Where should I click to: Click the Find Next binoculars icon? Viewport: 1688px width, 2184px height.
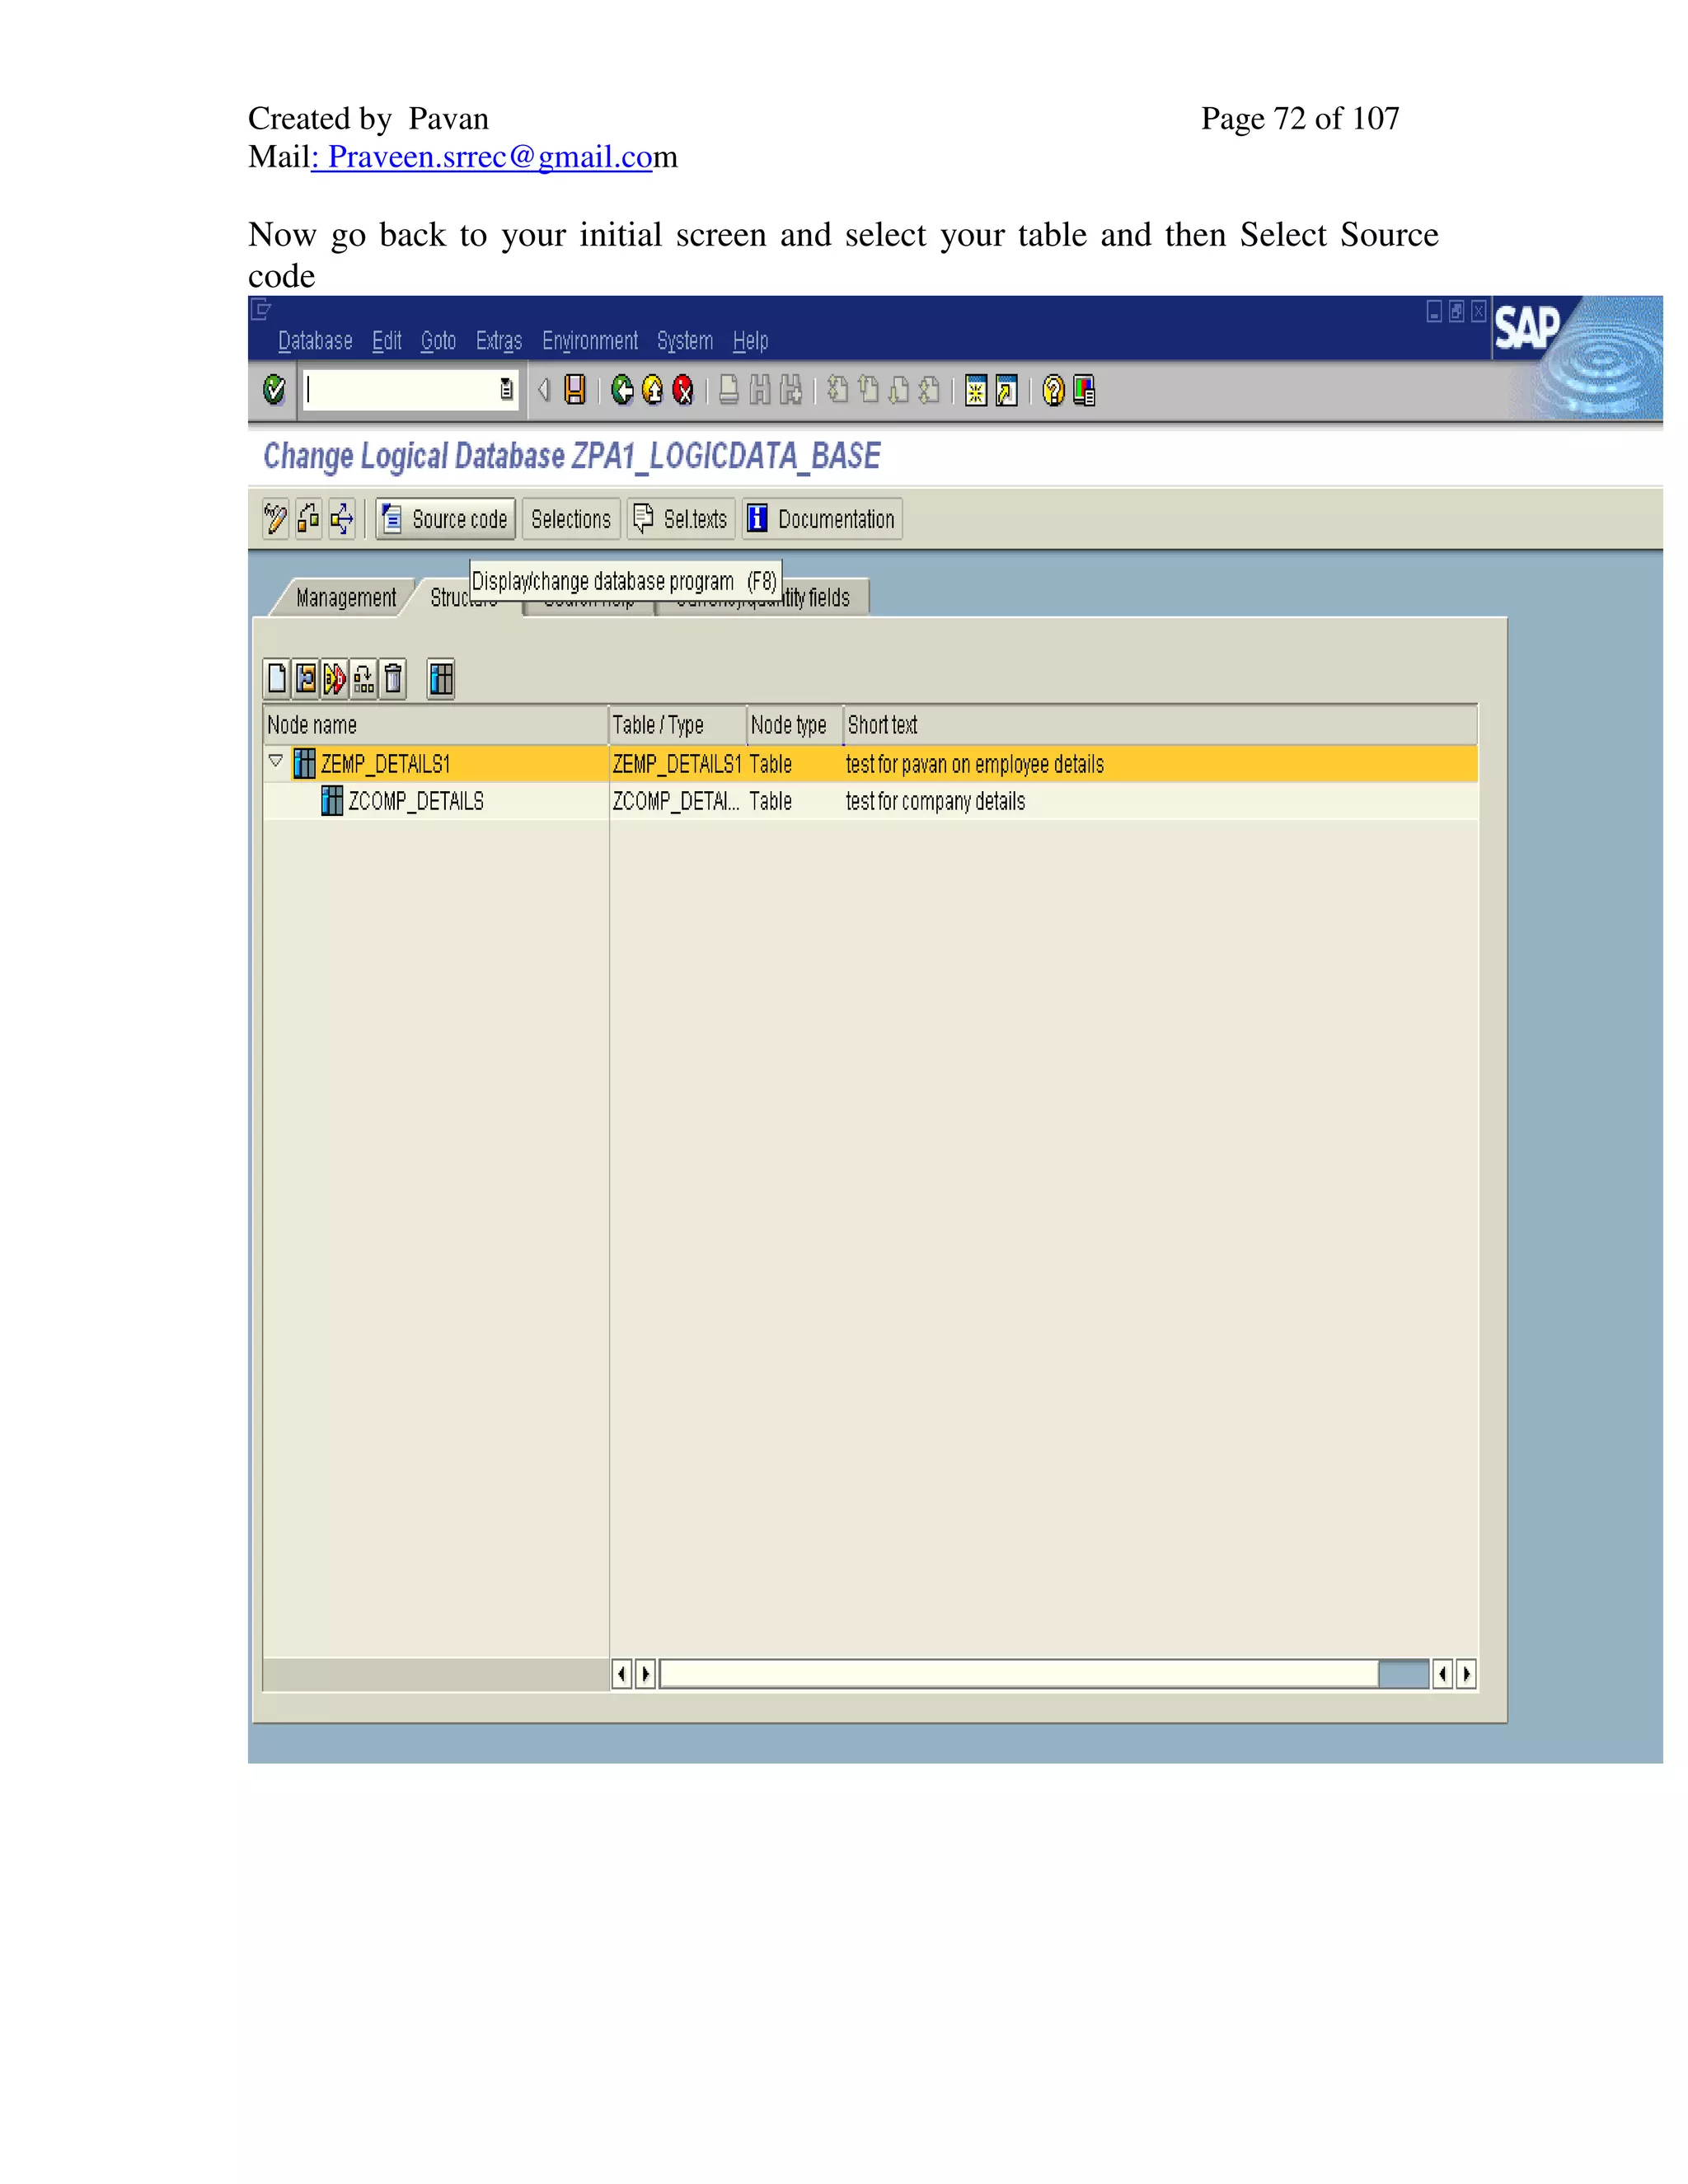(x=791, y=390)
